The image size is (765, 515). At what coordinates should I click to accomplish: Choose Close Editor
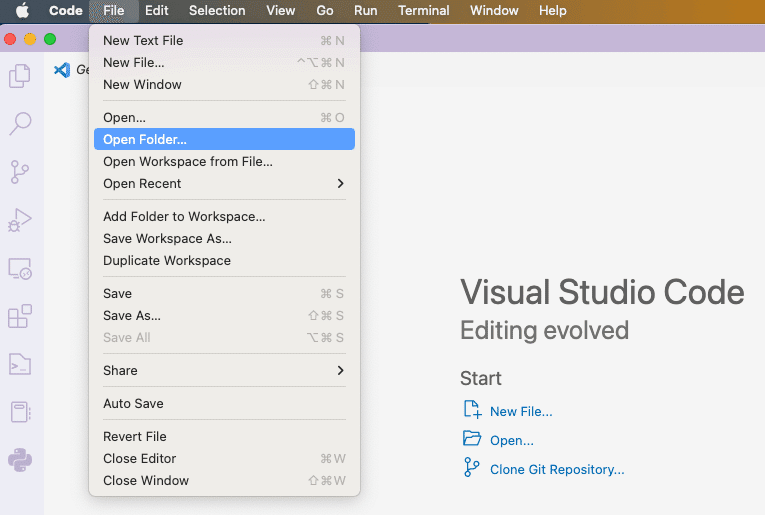(x=224, y=458)
